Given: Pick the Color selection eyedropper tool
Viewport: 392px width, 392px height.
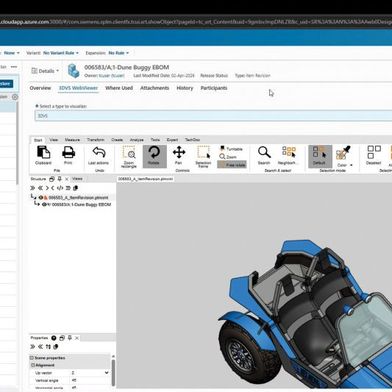Looking at the screenshot, I should [342, 153].
